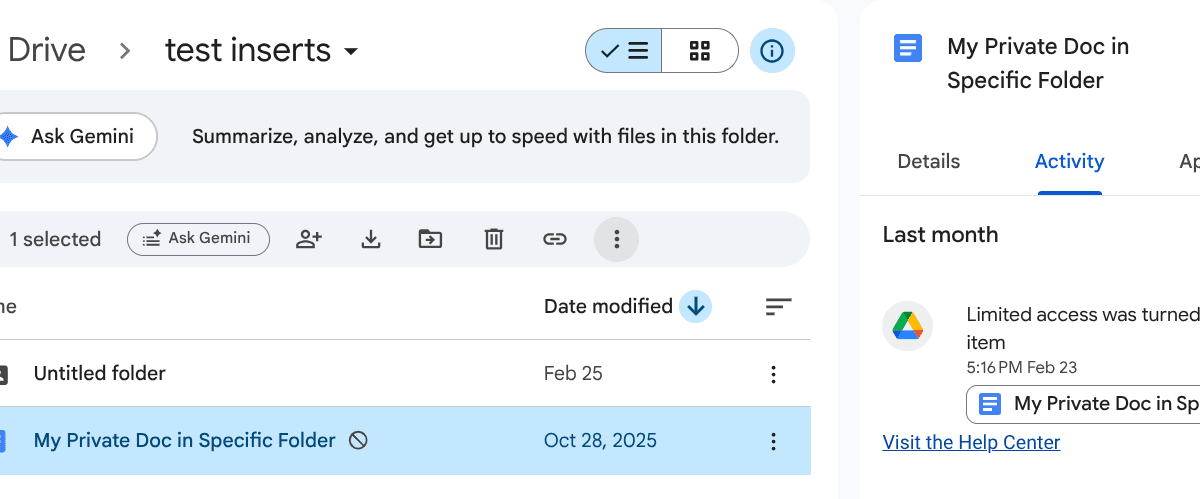Screen dimensions: 1200x499
Task: Move selected item to trash
Action: coord(493,239)
